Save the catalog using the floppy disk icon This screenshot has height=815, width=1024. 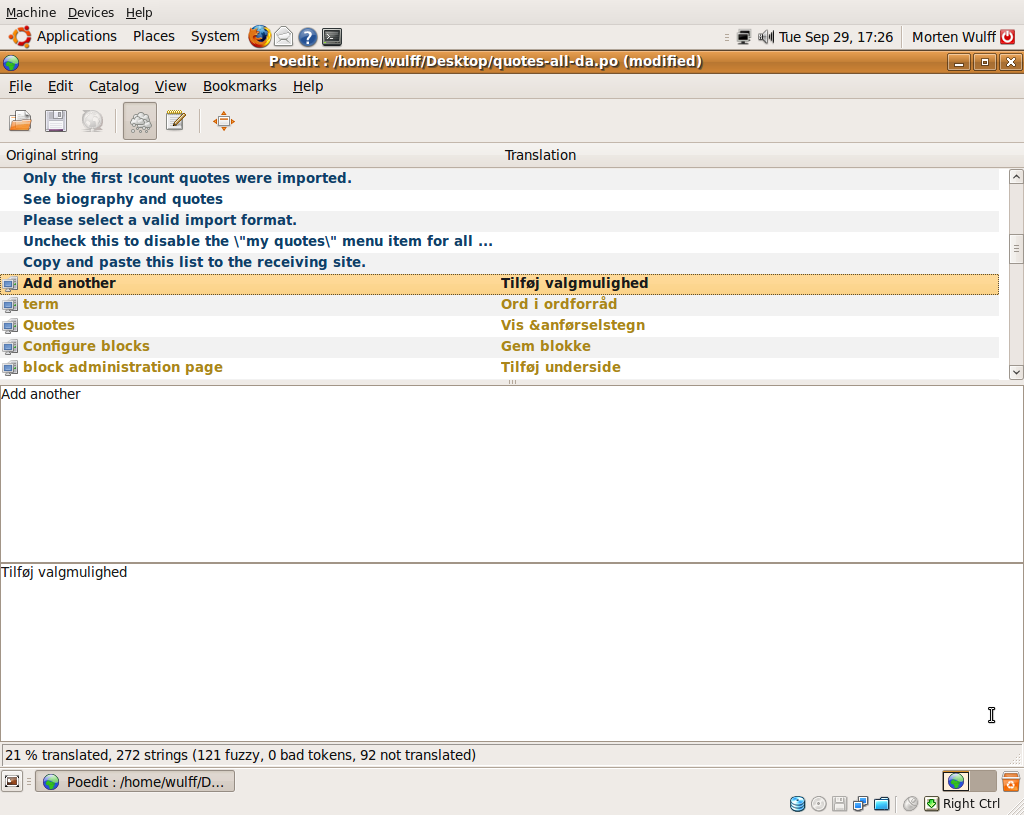pos(56,121)
